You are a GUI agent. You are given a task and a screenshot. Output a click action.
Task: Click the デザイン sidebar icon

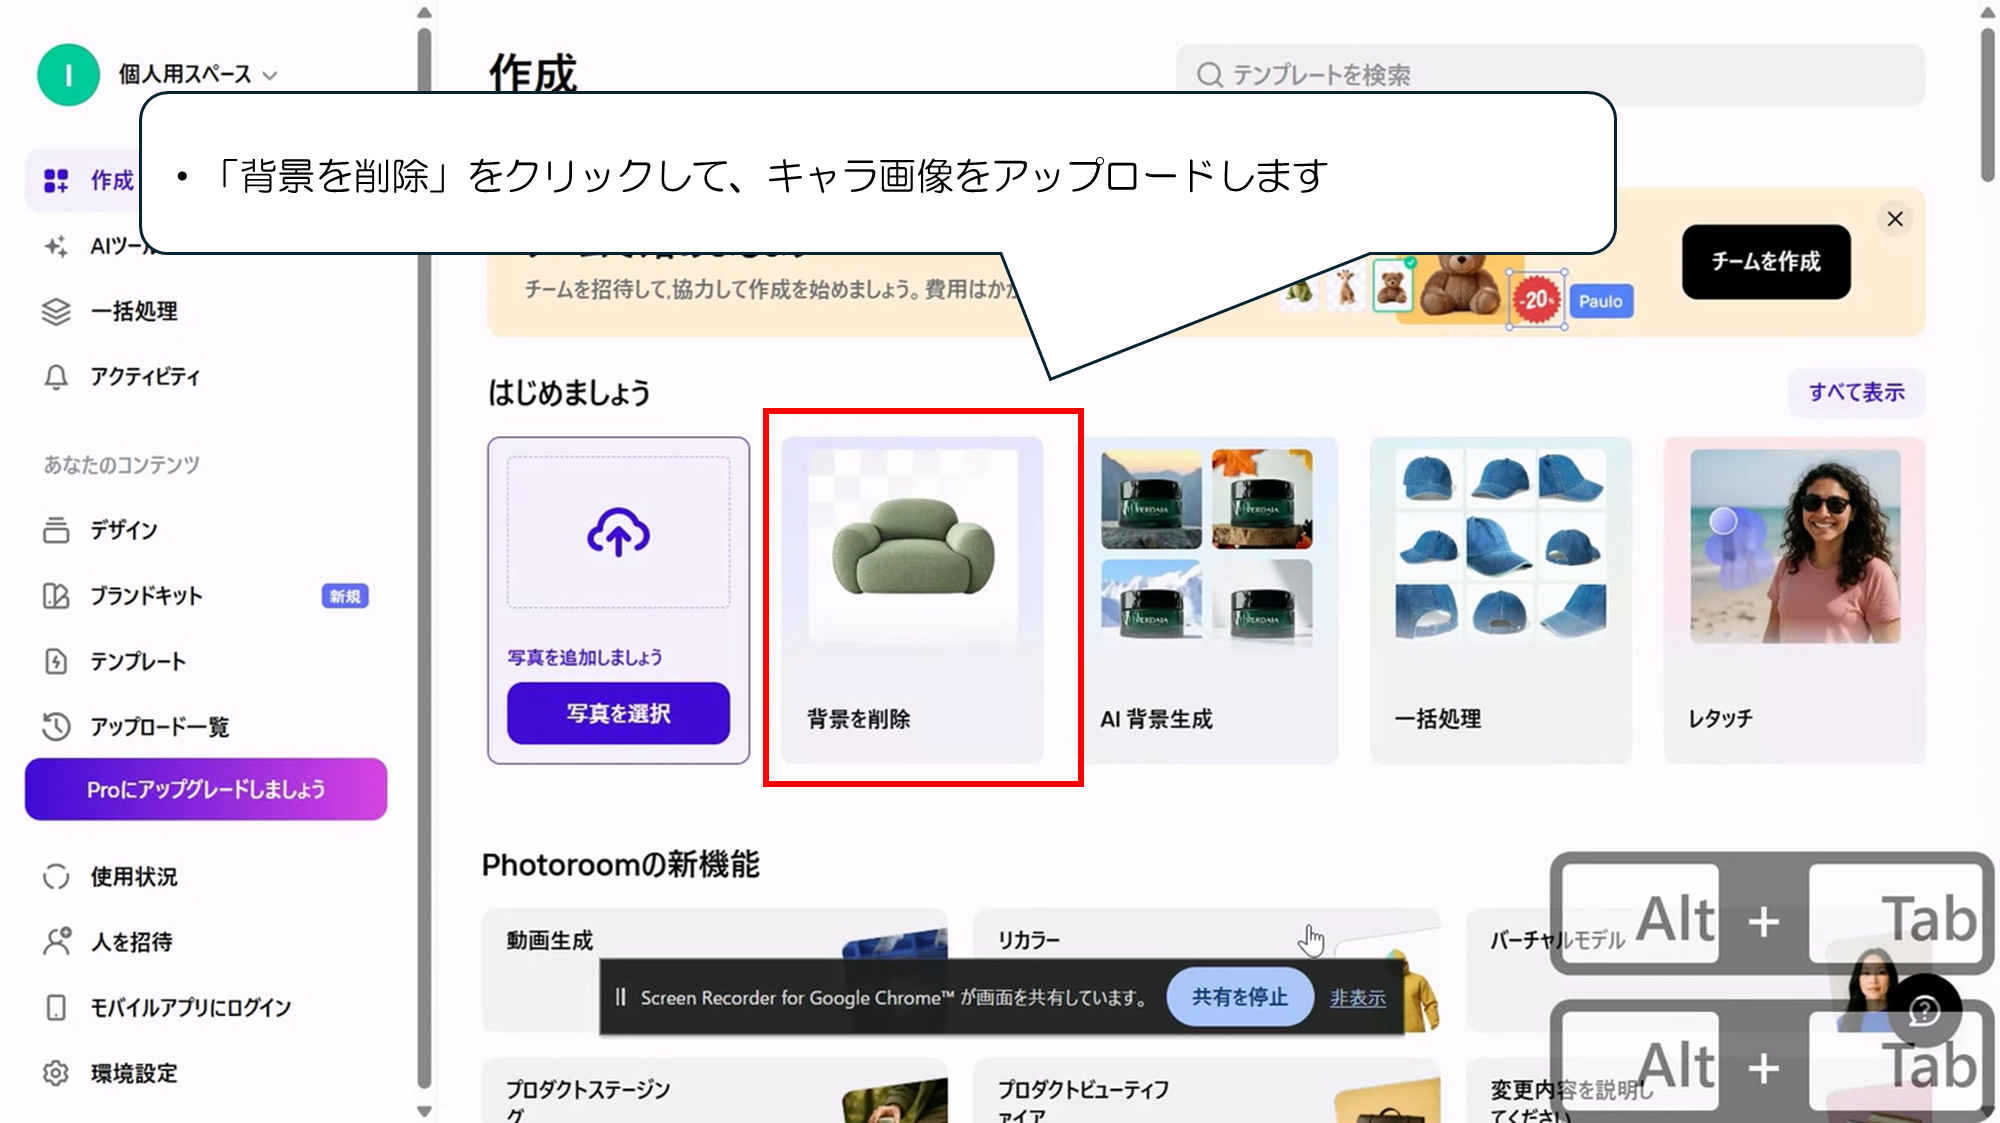[56, 530]
